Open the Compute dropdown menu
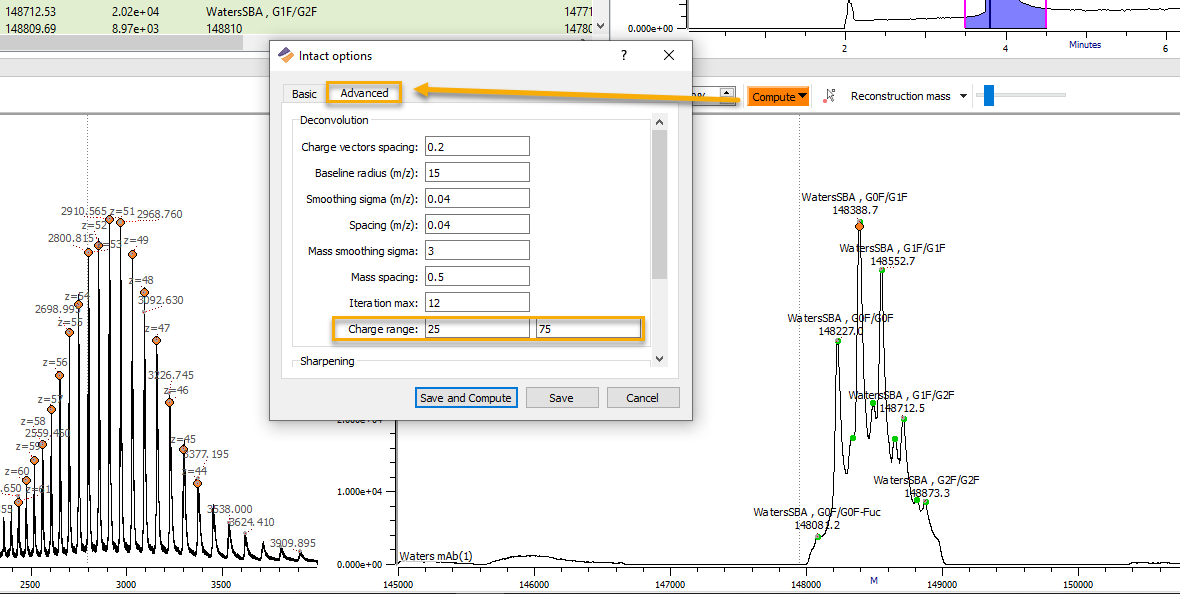The image size is (1180, 594). (803, 97)
